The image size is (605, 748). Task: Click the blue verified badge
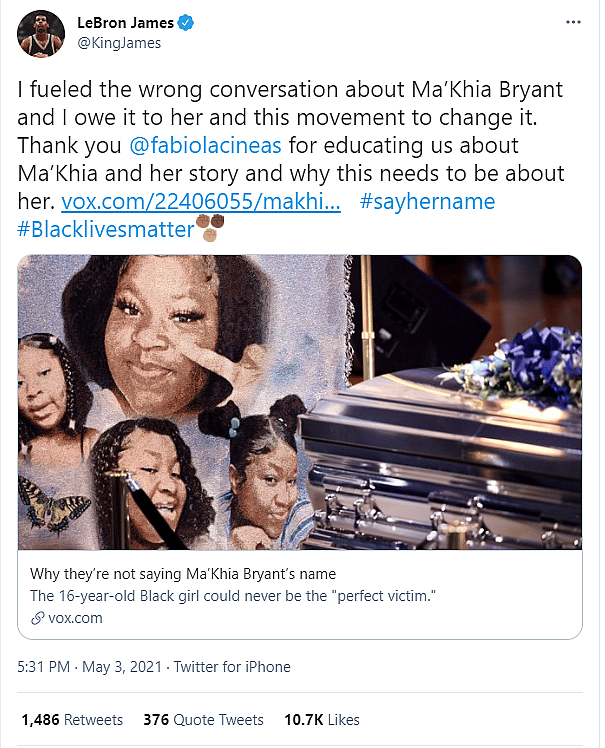[188, 22]
